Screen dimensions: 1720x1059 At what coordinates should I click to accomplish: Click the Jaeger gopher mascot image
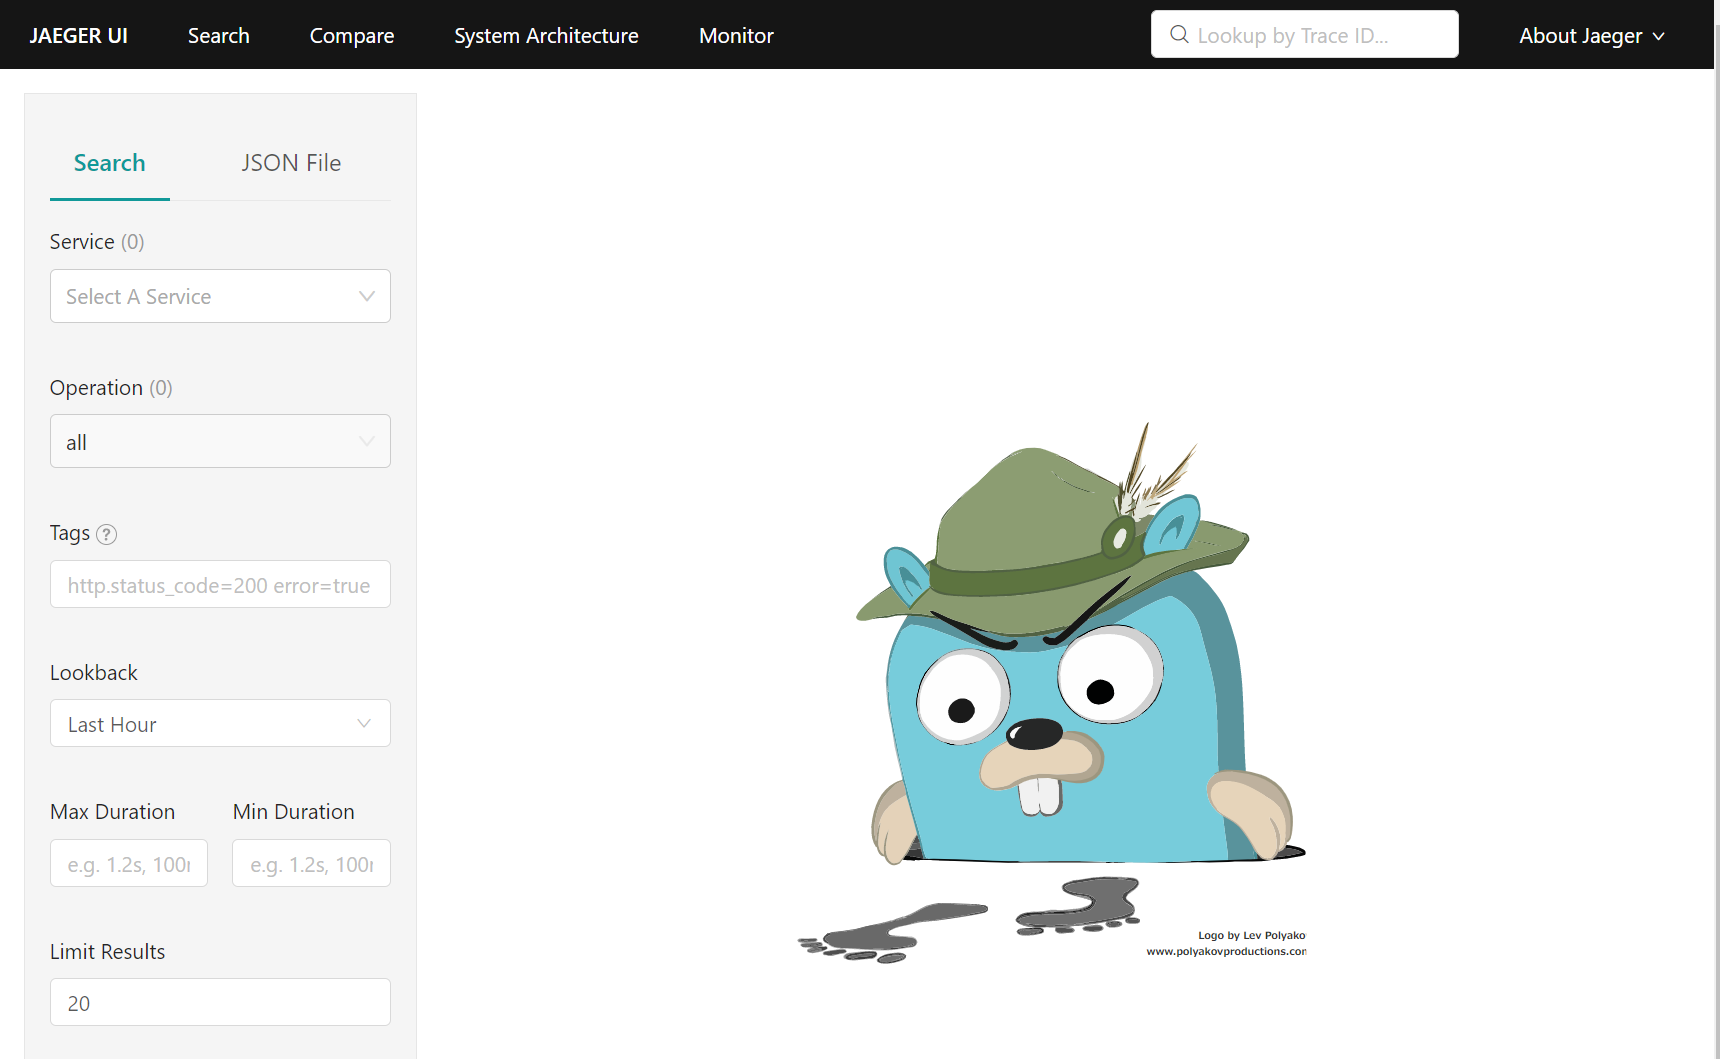point(1052,690)
